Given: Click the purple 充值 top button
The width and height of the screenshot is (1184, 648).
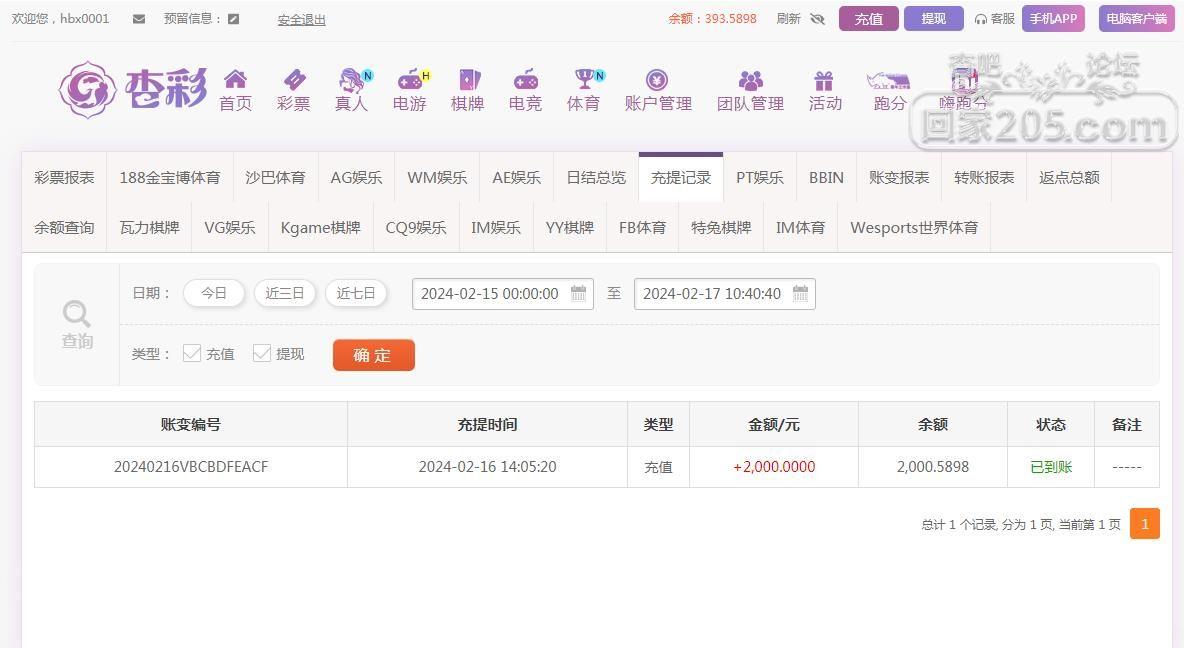Looking at the screenshot, I should coord(869,19).
